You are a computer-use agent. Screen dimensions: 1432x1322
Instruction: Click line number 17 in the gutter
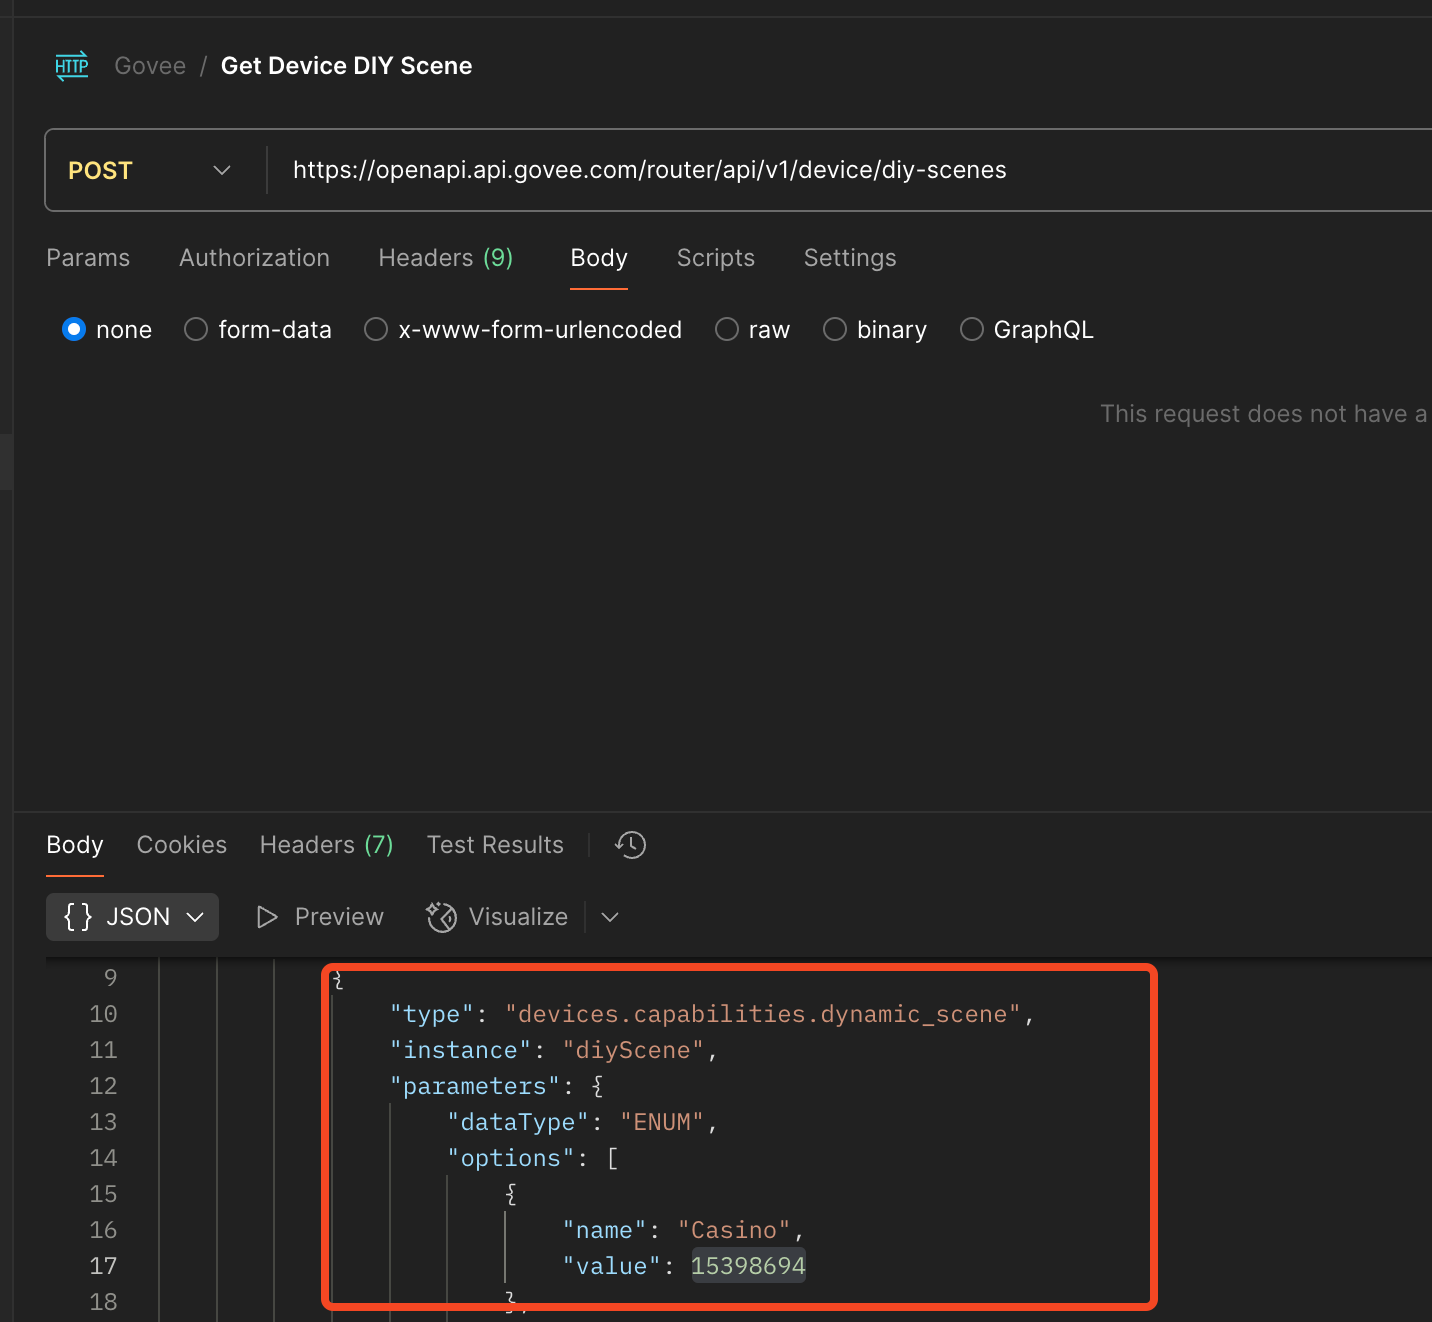point(103,1266)
